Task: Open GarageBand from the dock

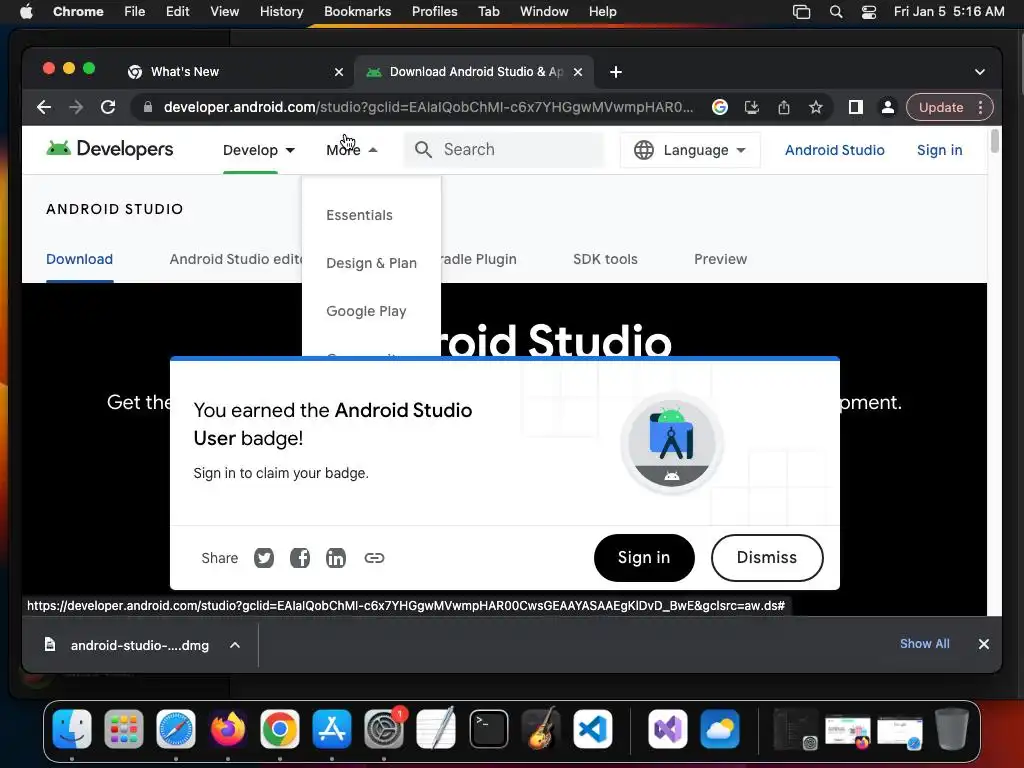Action: click(541, 729)
